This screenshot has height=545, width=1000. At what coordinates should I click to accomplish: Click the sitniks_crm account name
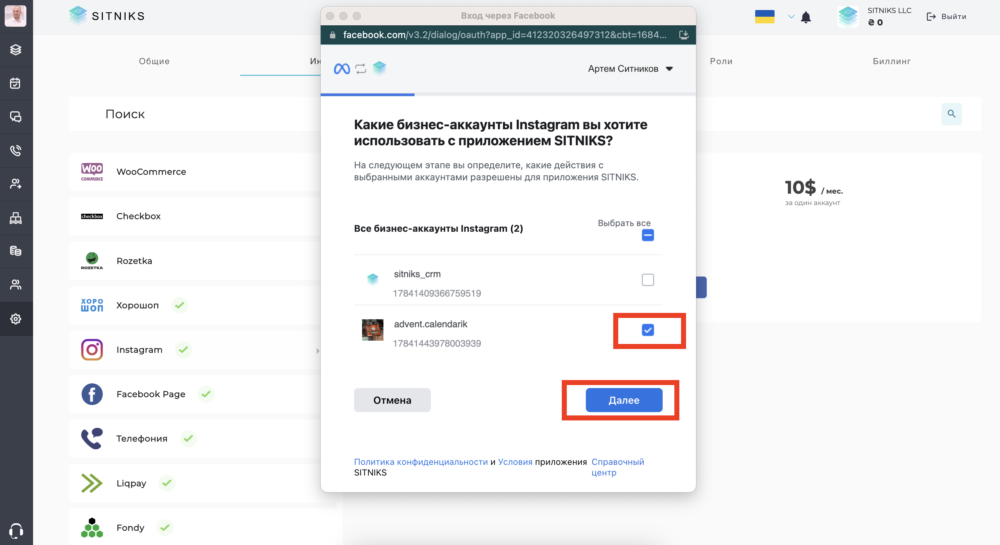coord(417,274)
